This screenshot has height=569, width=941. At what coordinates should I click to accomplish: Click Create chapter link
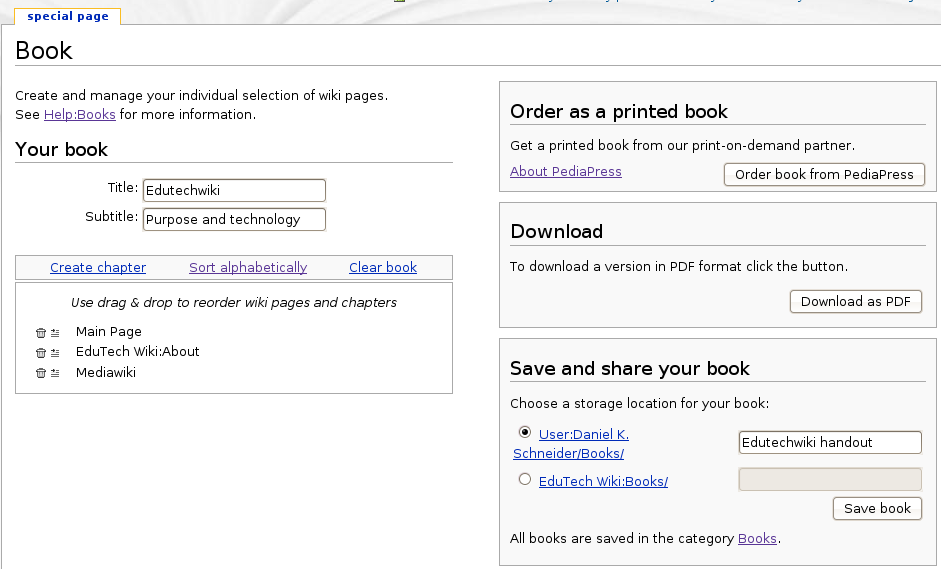click(98, 267)
